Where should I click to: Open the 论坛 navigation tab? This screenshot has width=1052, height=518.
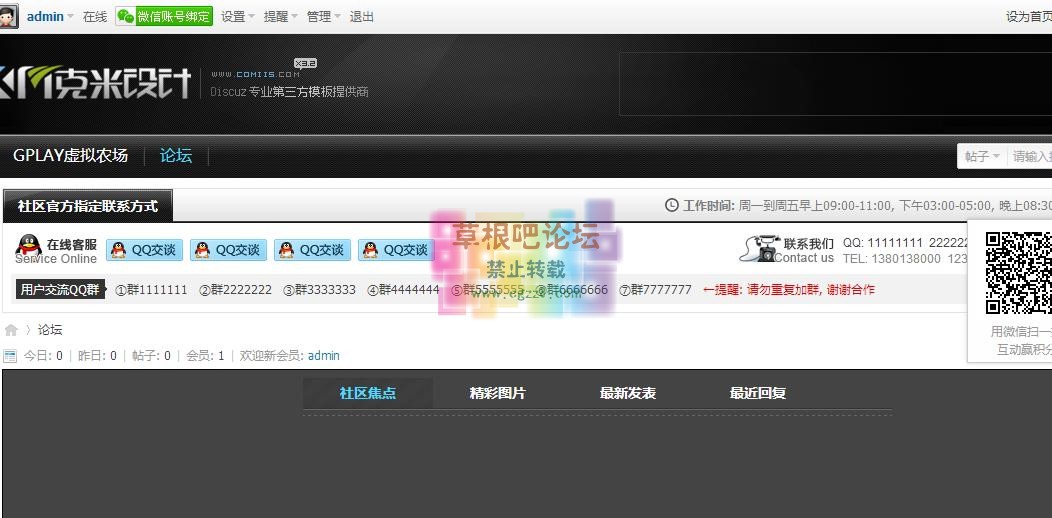(176, 156)
